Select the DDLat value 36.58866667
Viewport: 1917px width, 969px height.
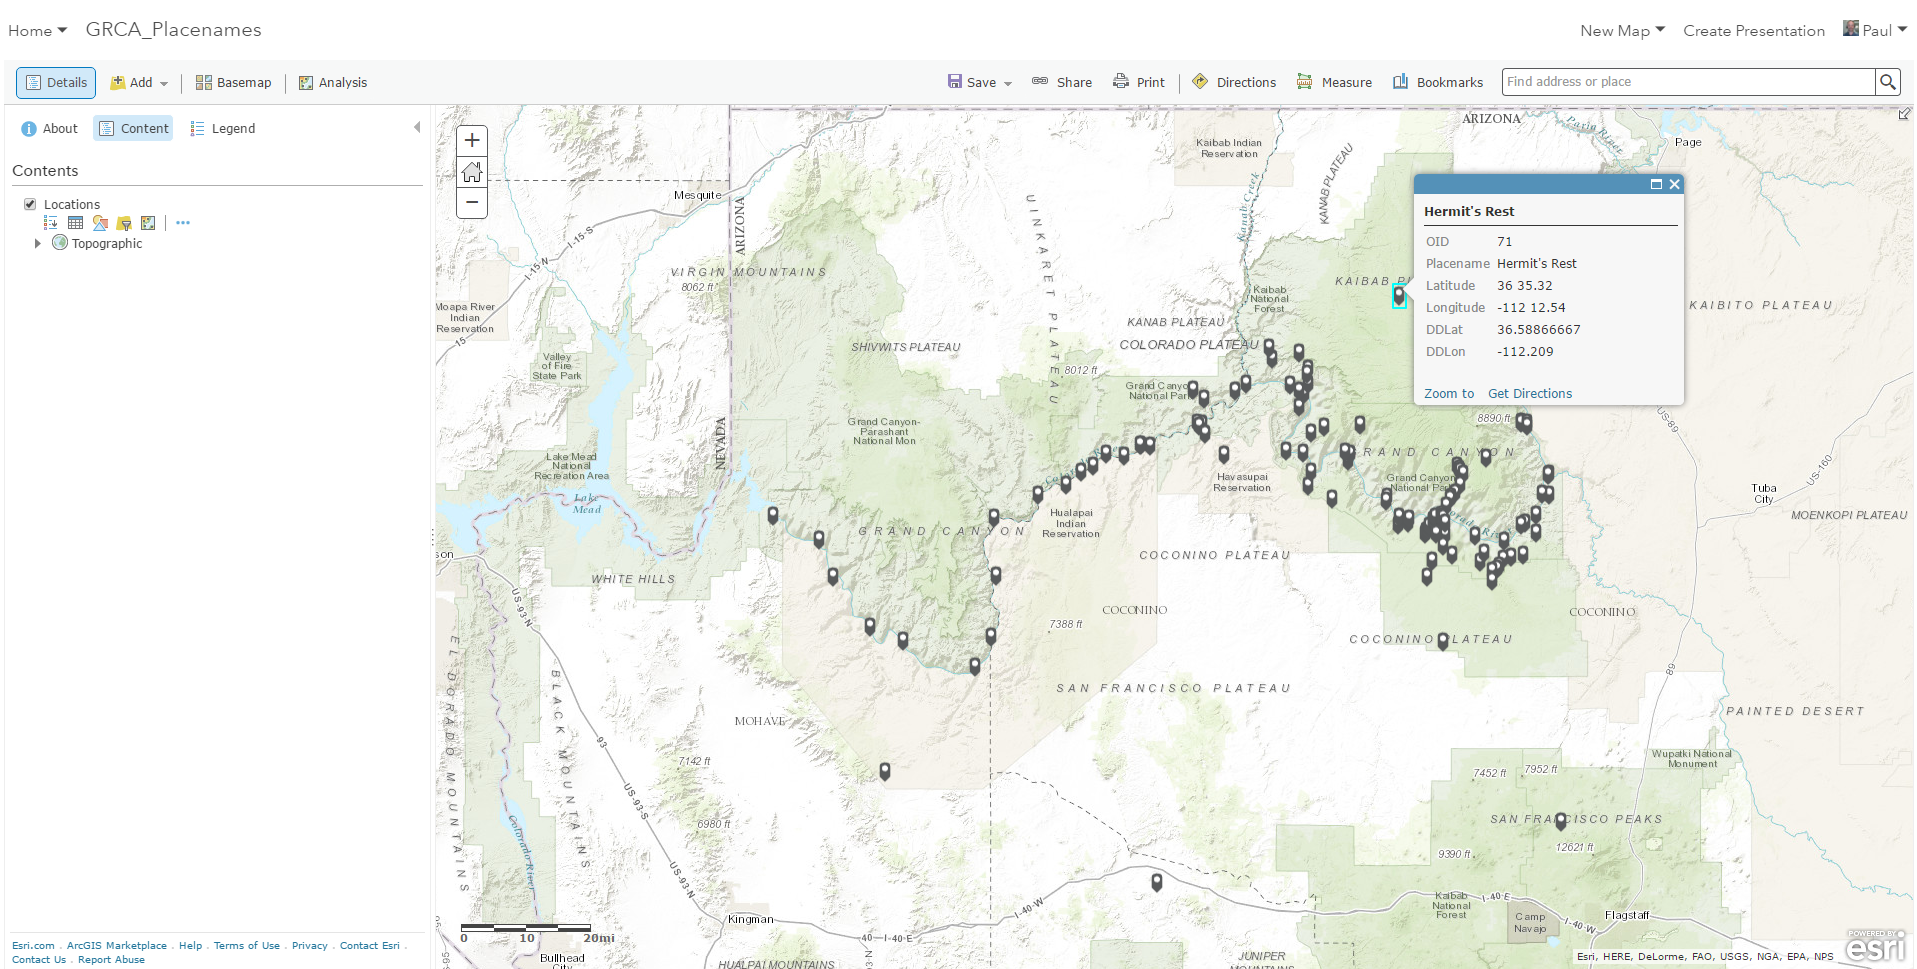tap(1539, 330)
